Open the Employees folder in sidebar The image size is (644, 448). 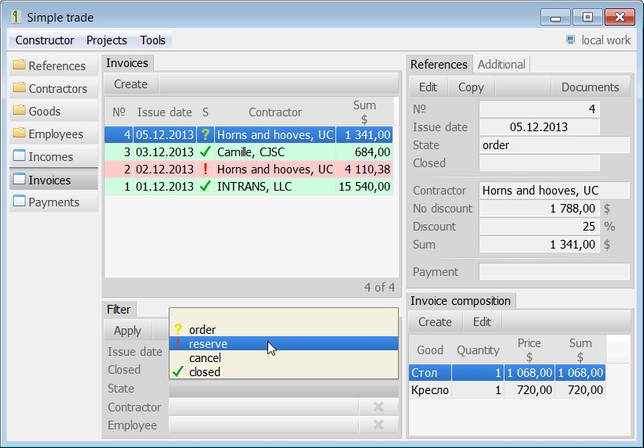(53, 134)
